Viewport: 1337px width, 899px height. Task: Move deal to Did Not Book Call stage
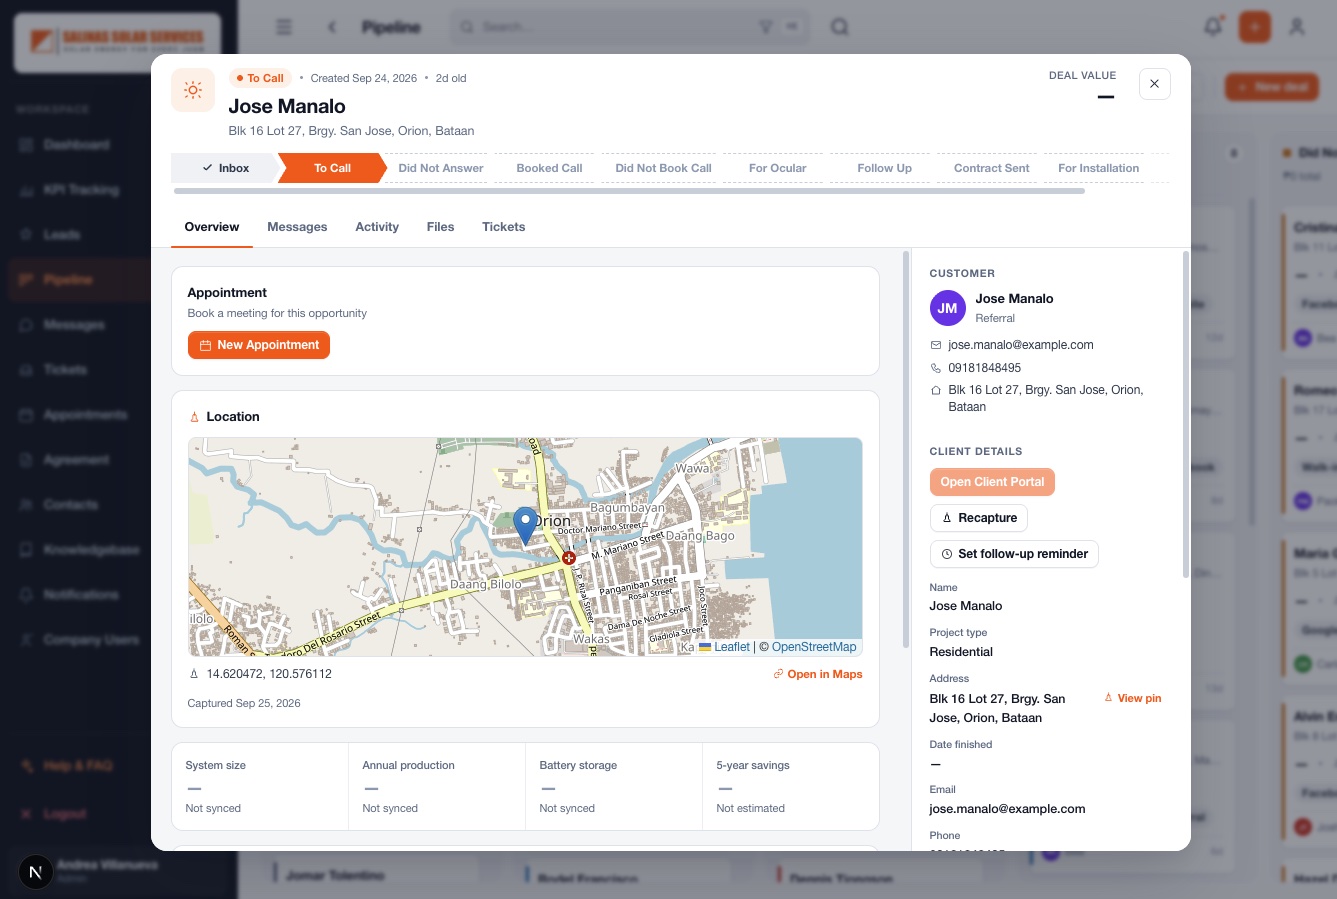[x=663, y=168]
